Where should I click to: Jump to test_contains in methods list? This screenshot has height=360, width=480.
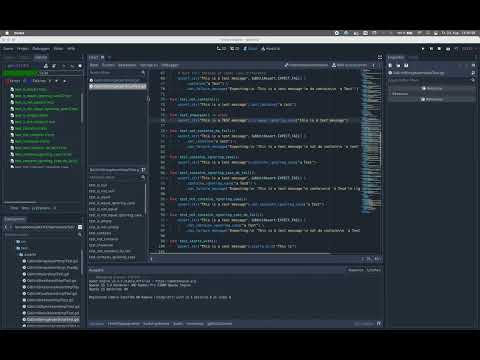(x=100, y=233)
